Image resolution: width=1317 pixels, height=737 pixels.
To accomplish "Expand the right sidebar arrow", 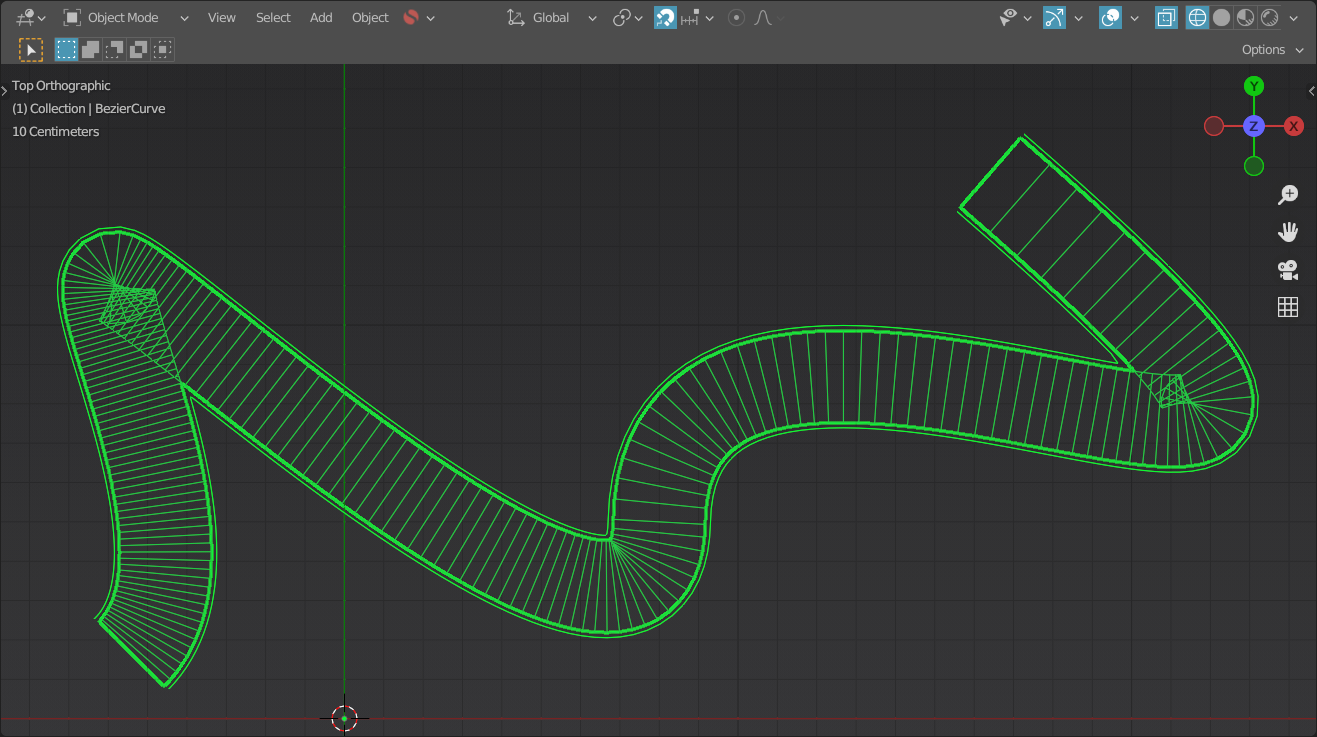I will pyautogui.click(x=1312, y=91).
